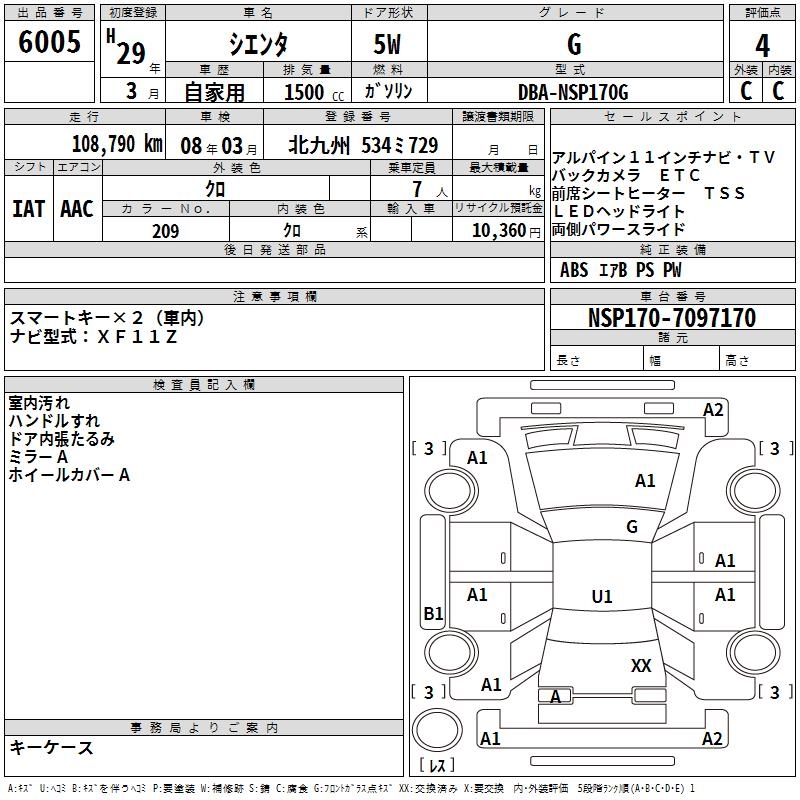Select the A2 mark at the diagram's top right
Screen dimensions: 800x800
coord(713,410)
